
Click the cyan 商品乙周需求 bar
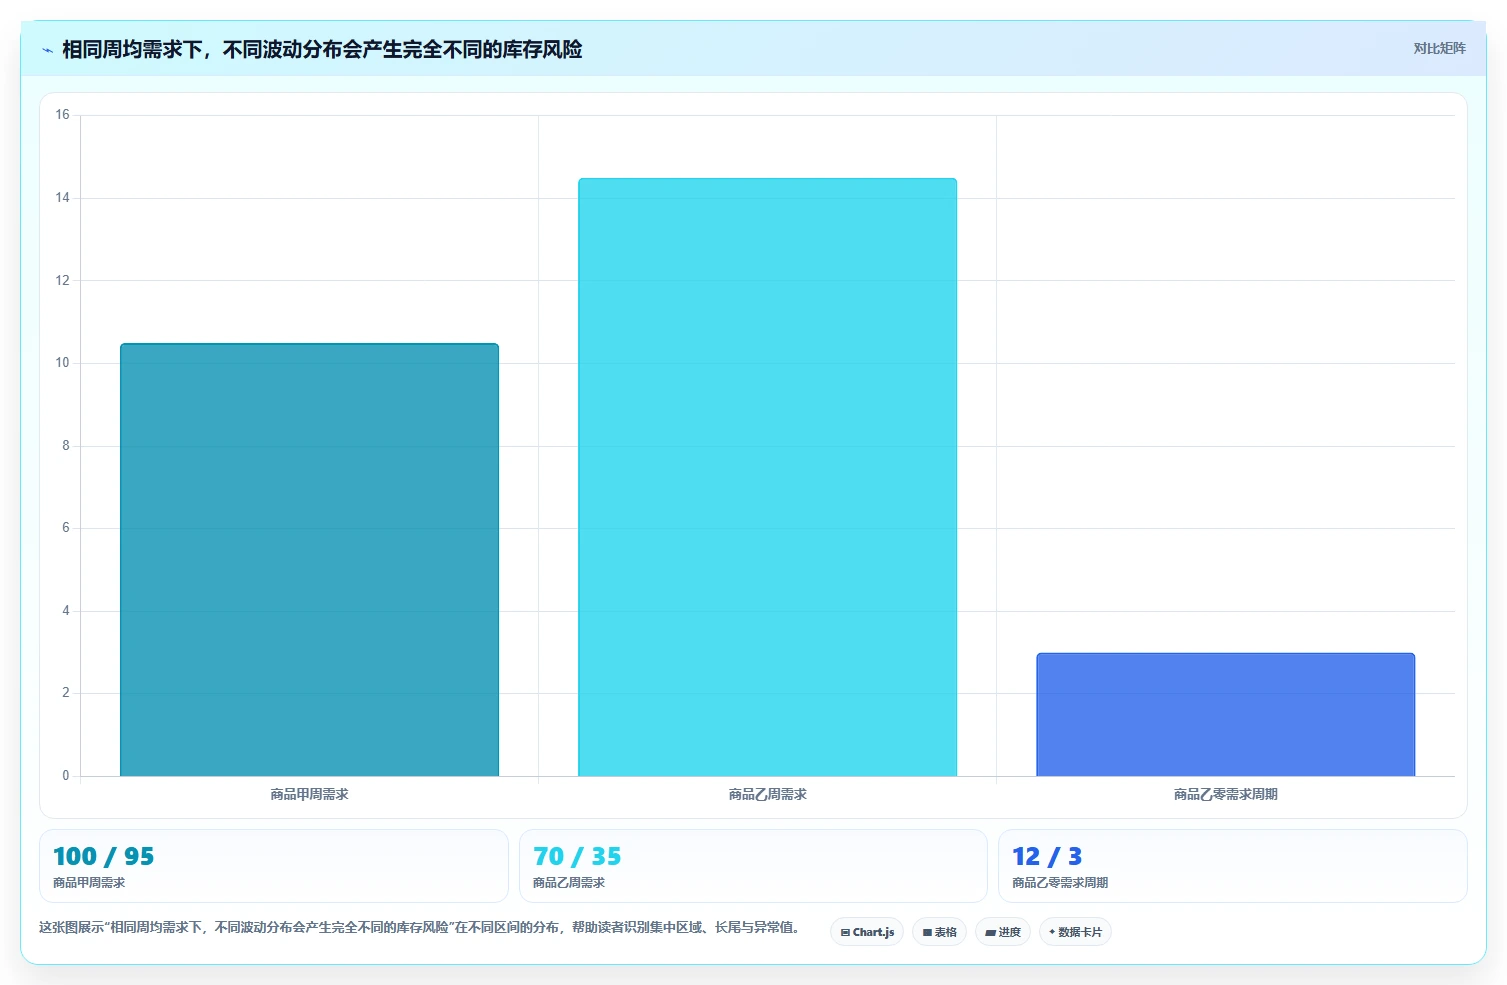click(x=767, y=477)
